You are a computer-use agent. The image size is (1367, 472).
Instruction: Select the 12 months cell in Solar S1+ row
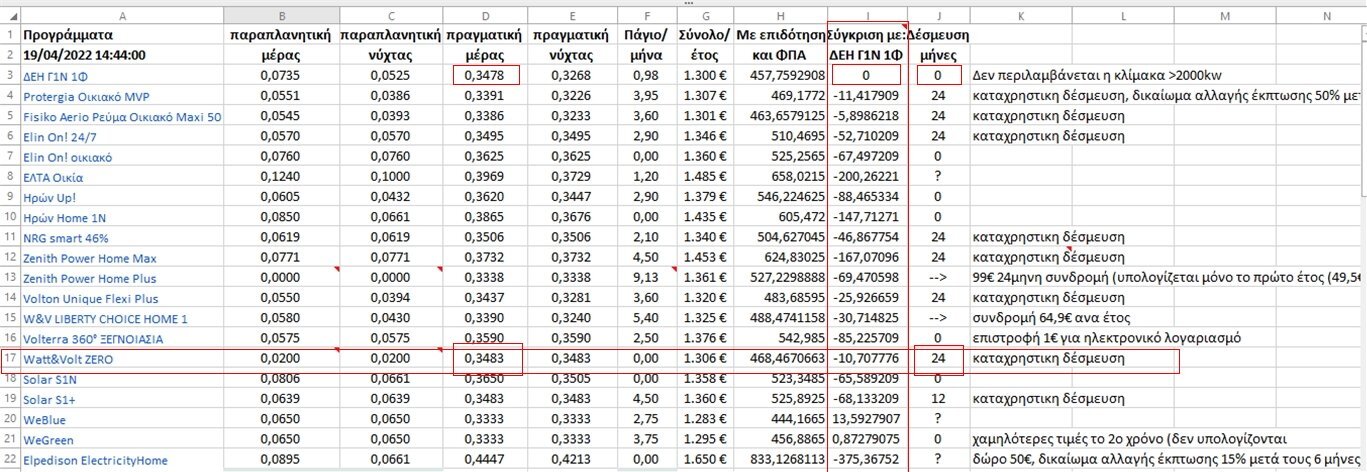pos(937,399)
